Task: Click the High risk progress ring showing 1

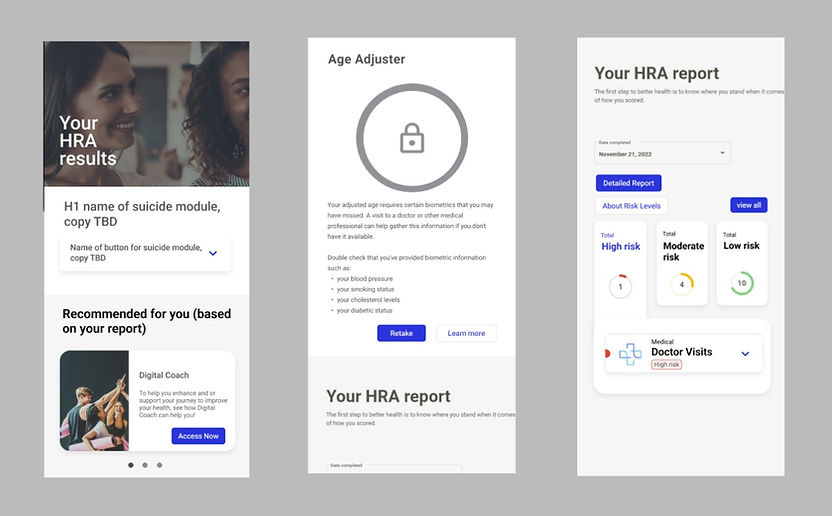Action: coord(620,287)
